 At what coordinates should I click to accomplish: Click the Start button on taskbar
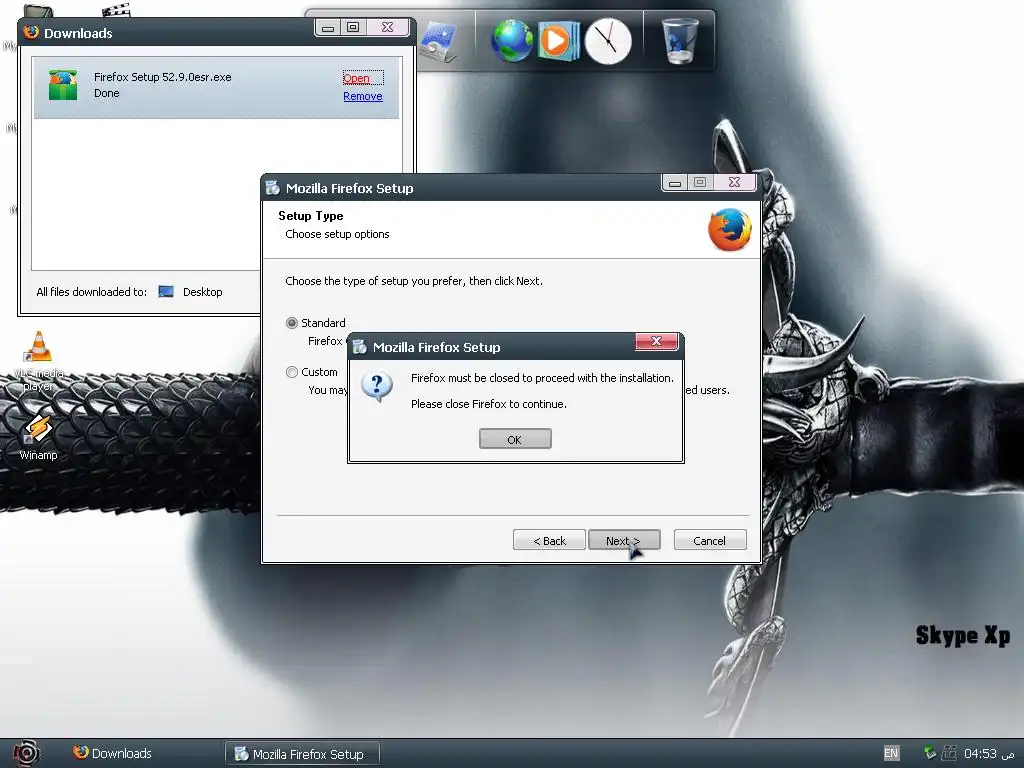click(26, 753)
